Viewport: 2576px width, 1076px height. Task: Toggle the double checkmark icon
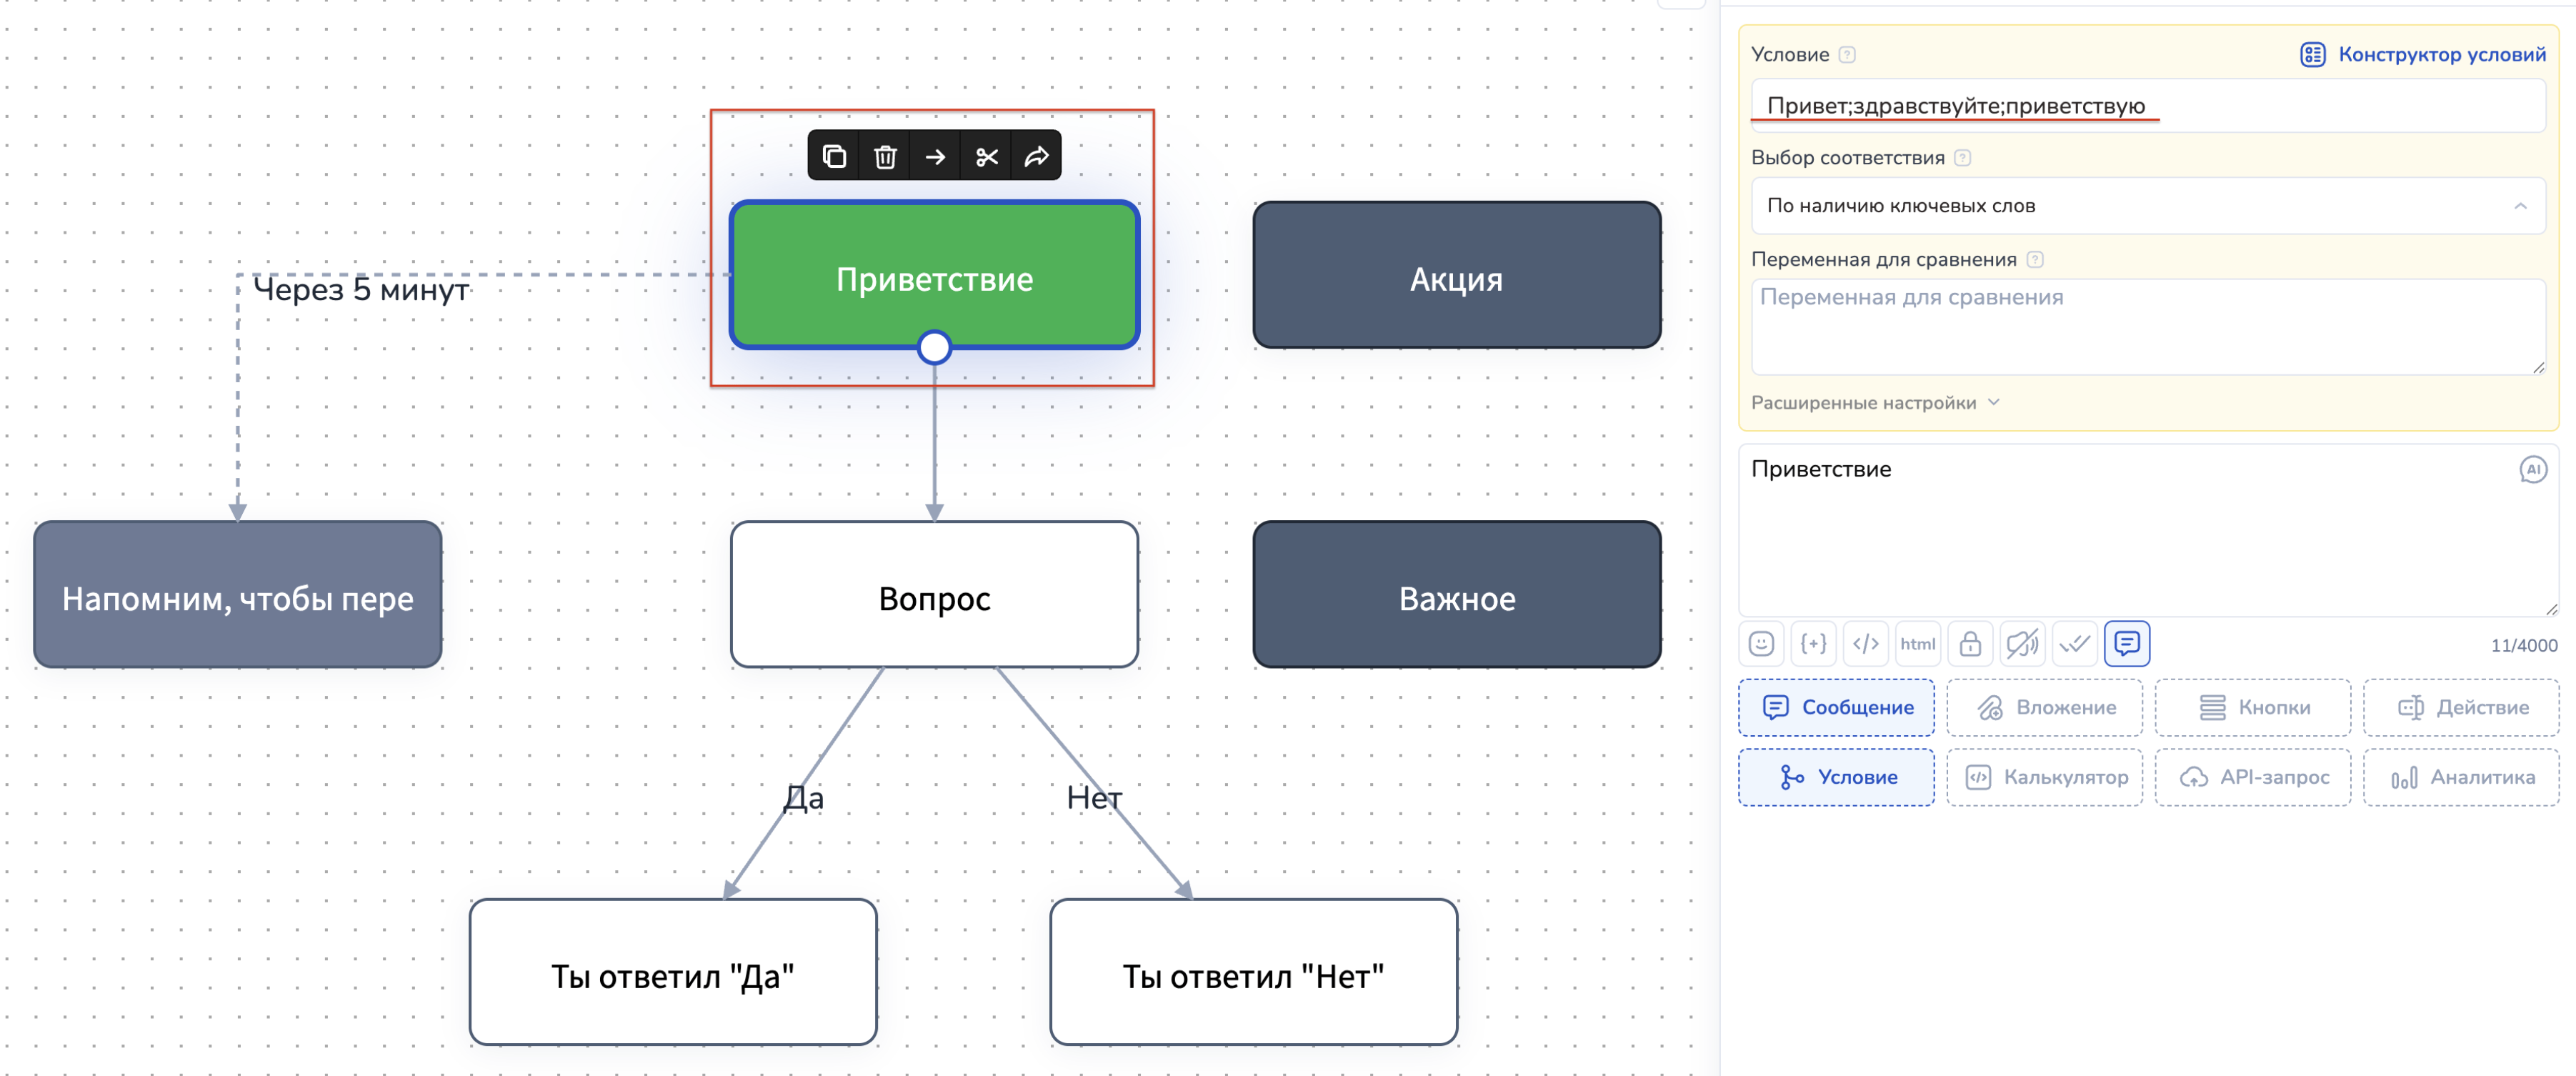pyautogui.click(x=2075, y=644)
